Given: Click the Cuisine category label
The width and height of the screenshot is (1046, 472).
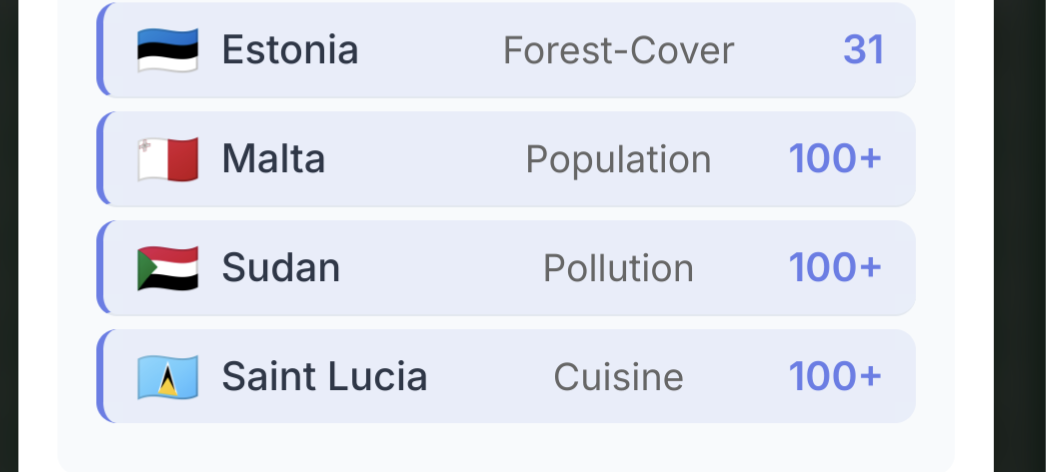Looking at the screenshot, I should click(x=618, y=377).
